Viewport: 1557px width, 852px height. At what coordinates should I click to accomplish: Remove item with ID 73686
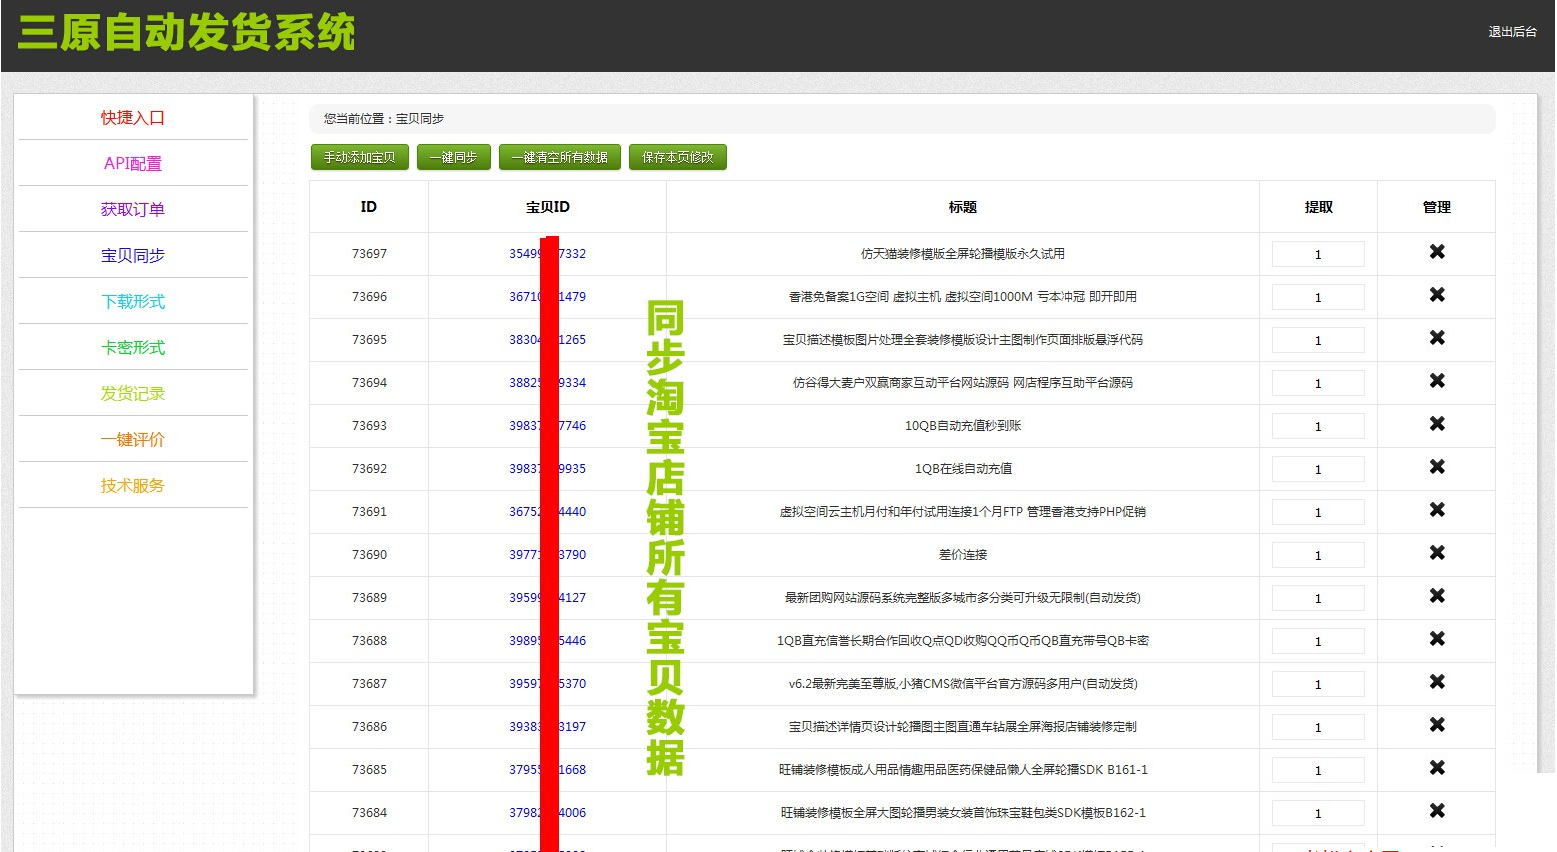tap(1436, 725)
